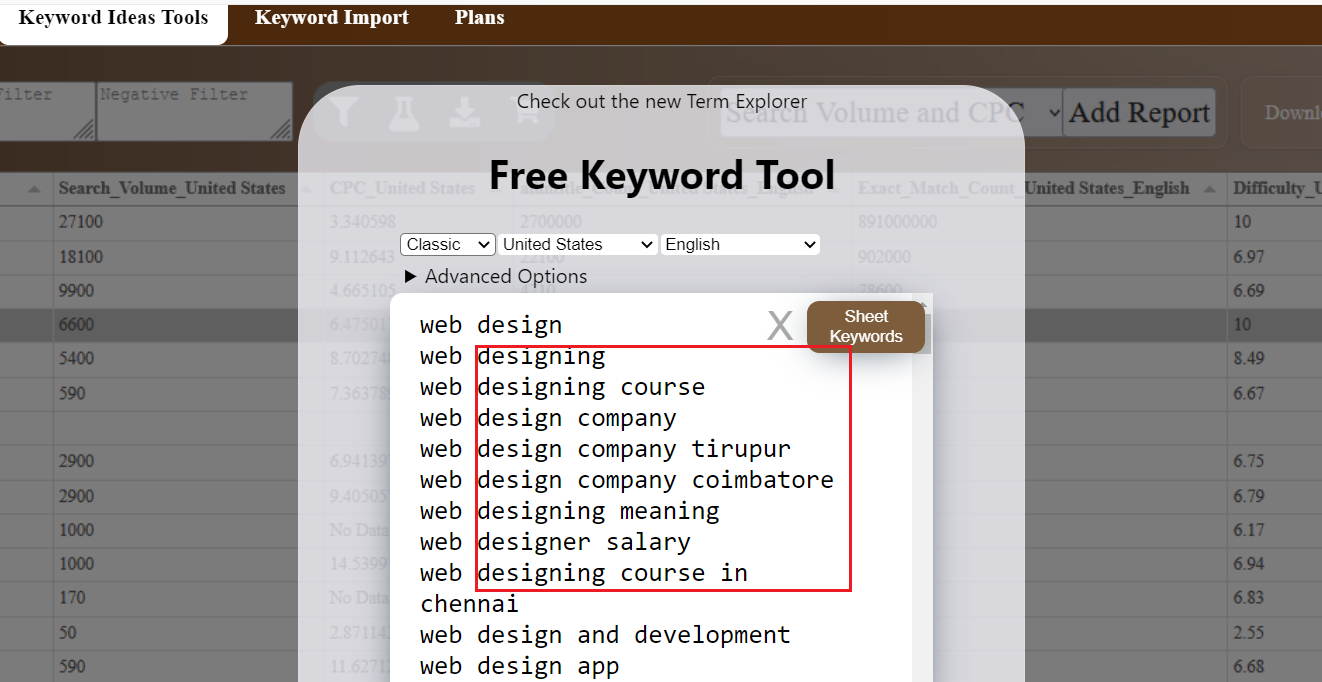Go to the Plans tab
Screen dimensions: 1322x682
click(479, 18)
